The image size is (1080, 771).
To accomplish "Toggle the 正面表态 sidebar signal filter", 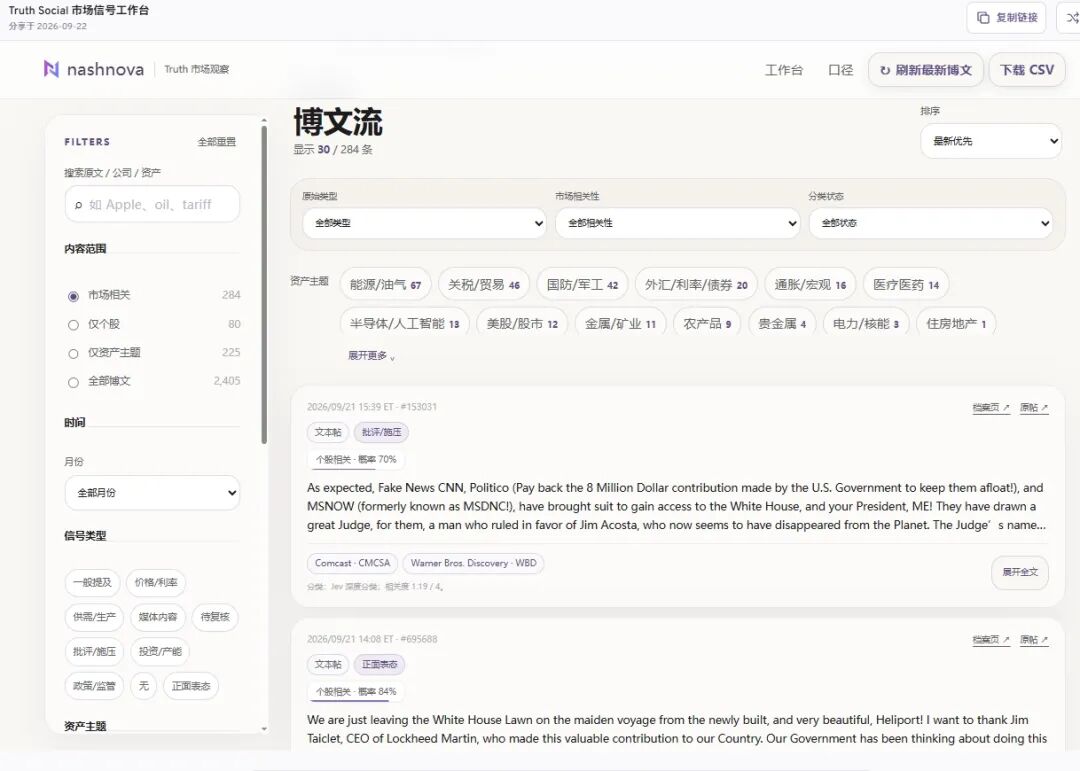I will [191, 686].
